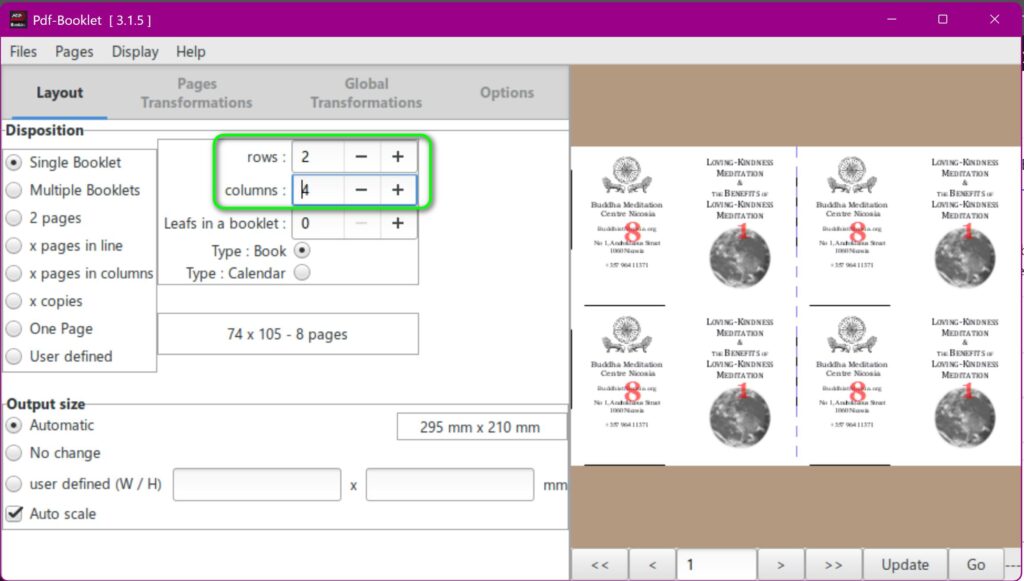Increase Leafs in a booklet with plus
The height and width of the screenshot is (581, 1024).
click(398, 223)
